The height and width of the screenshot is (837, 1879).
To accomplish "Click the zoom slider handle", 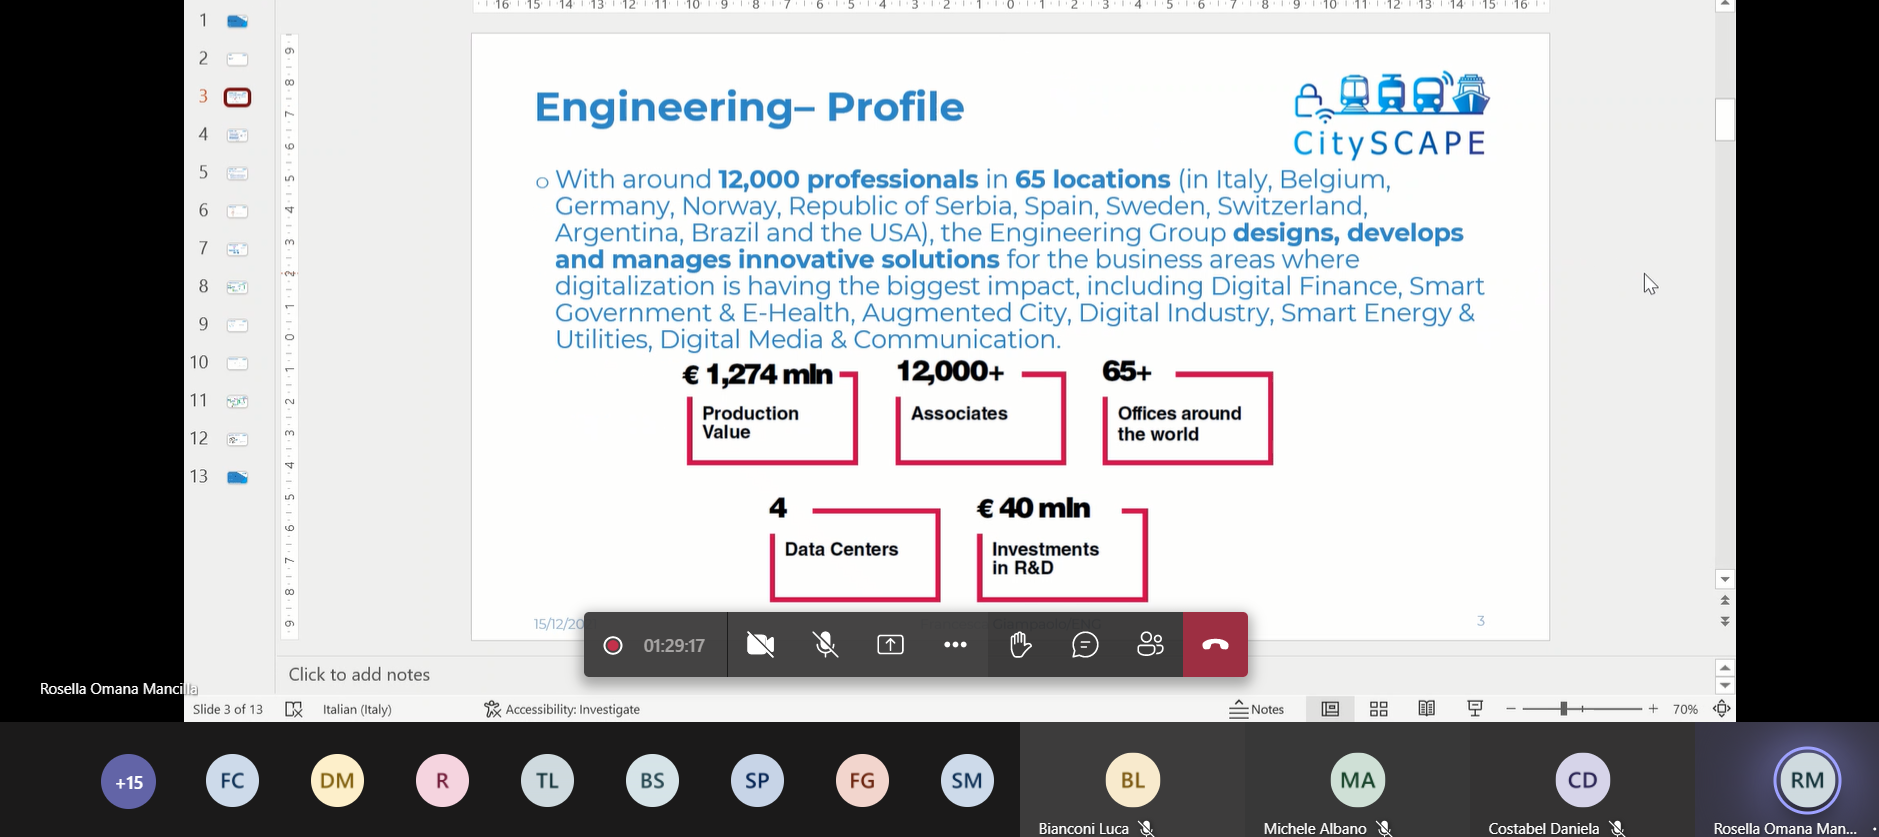I will [x=1563, y=709].
